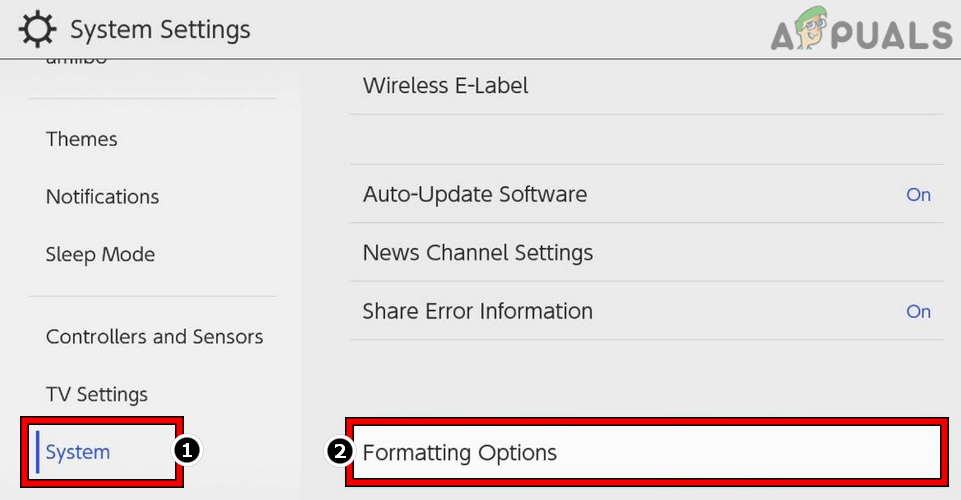This screenshot has height=500, width=961.
Task: Click the System Settings header title
Action: click(x=160, y=30)
